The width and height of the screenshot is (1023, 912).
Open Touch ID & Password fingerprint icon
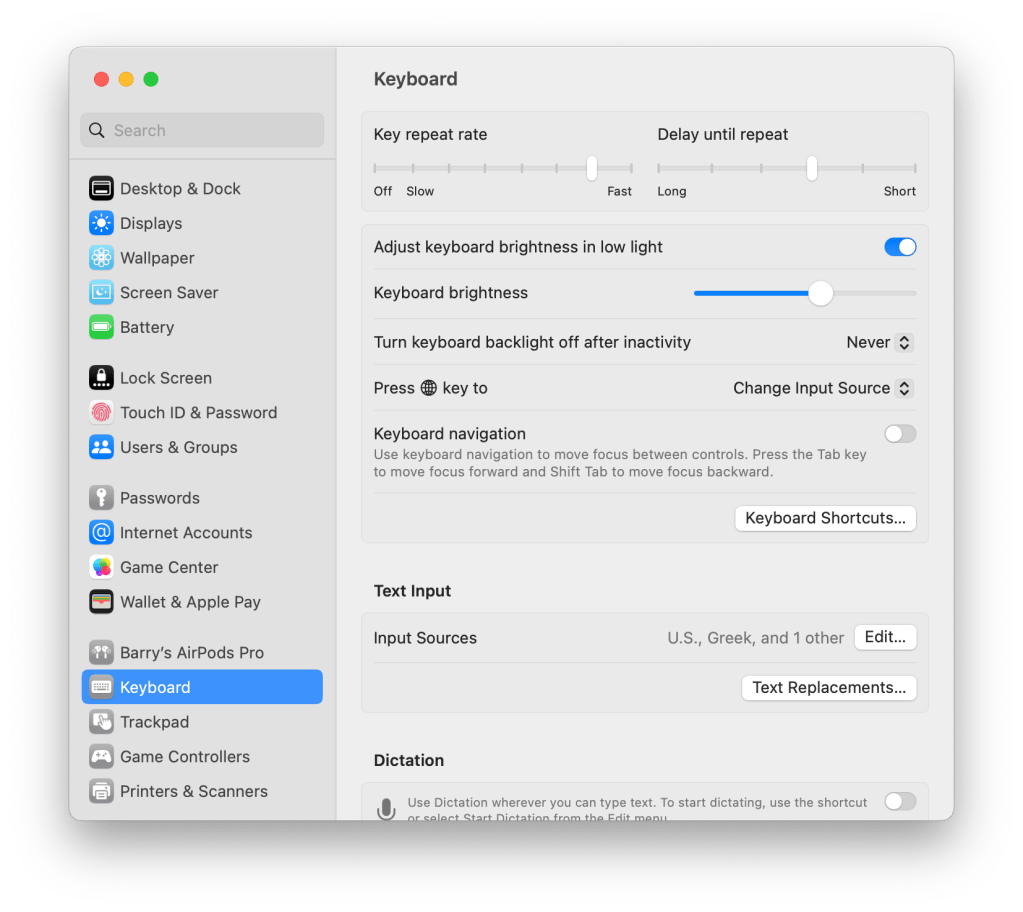coord(101,412)
